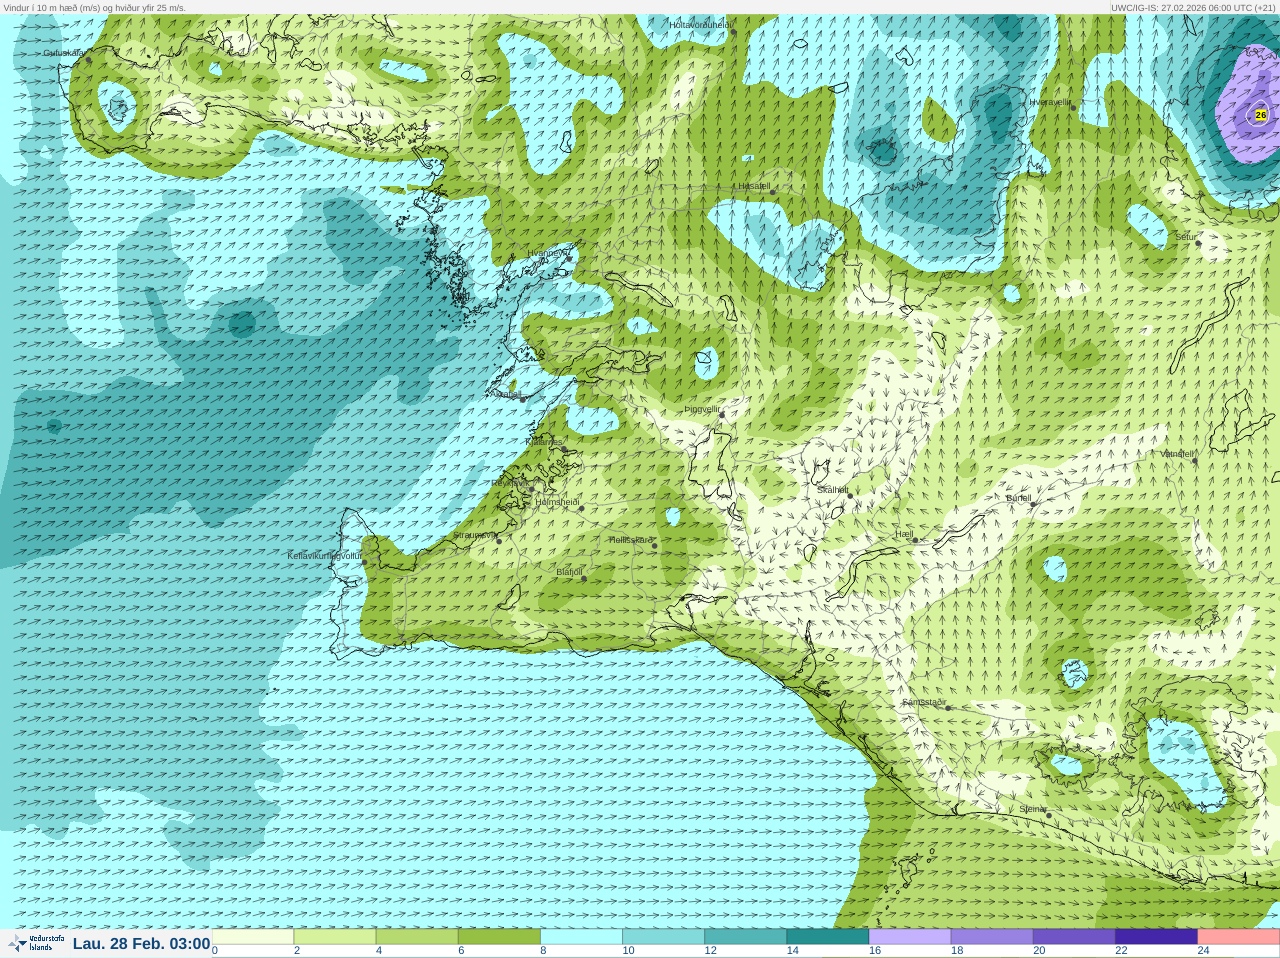Select the 22–24 m/s dark purple swatch
Image resolution: width=1280 pixels, height=958 pixels.
pos(1156,937)
